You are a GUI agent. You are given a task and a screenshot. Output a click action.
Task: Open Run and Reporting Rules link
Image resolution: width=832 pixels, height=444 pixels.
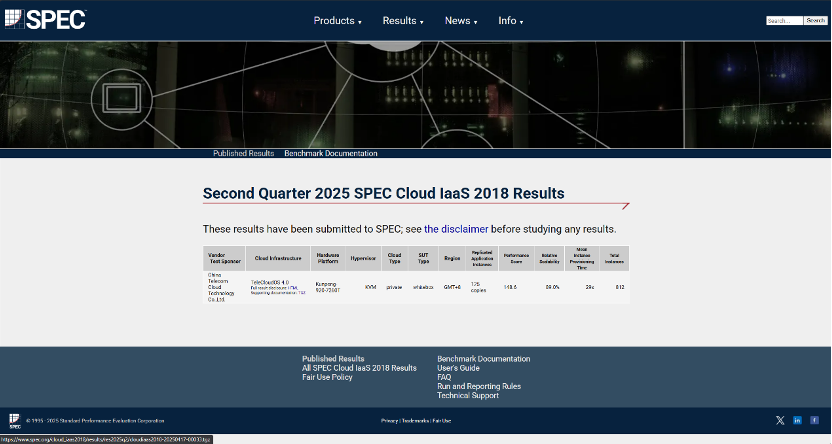(479, 386)
